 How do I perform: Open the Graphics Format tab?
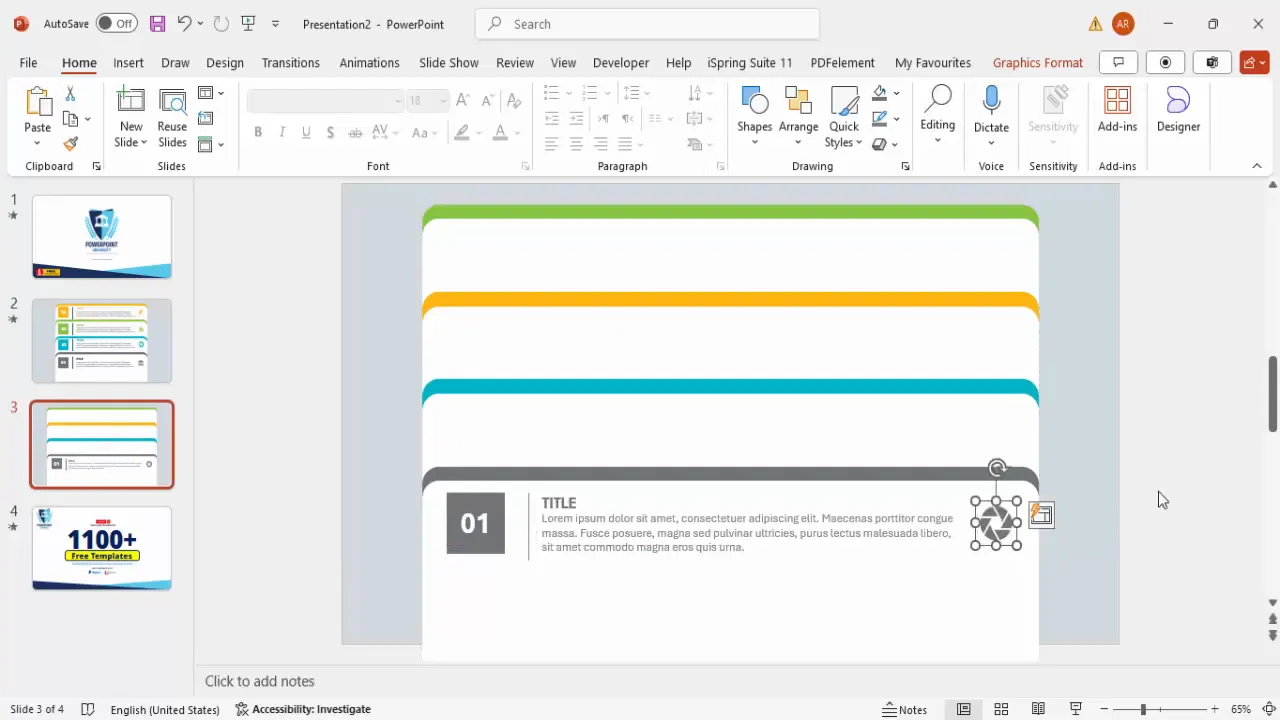point(1038,62)
